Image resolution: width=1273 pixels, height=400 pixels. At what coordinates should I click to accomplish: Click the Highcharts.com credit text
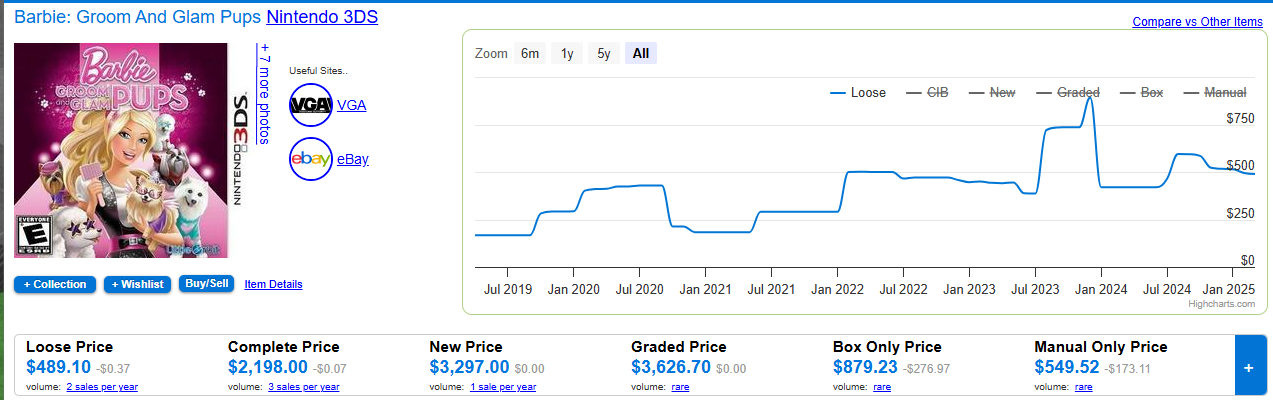tap(1221, 304)
